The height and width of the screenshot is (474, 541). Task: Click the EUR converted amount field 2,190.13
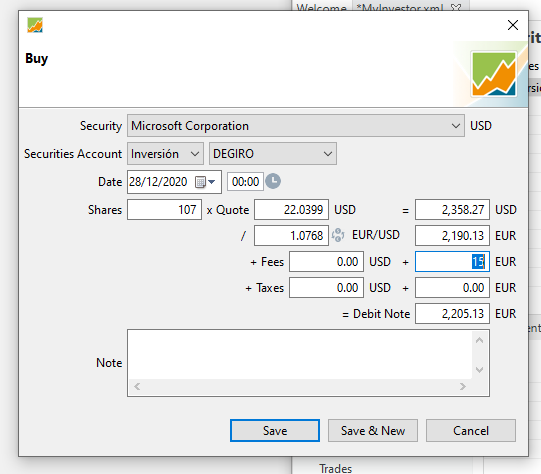pyautogui.click(x=452, y=235)
